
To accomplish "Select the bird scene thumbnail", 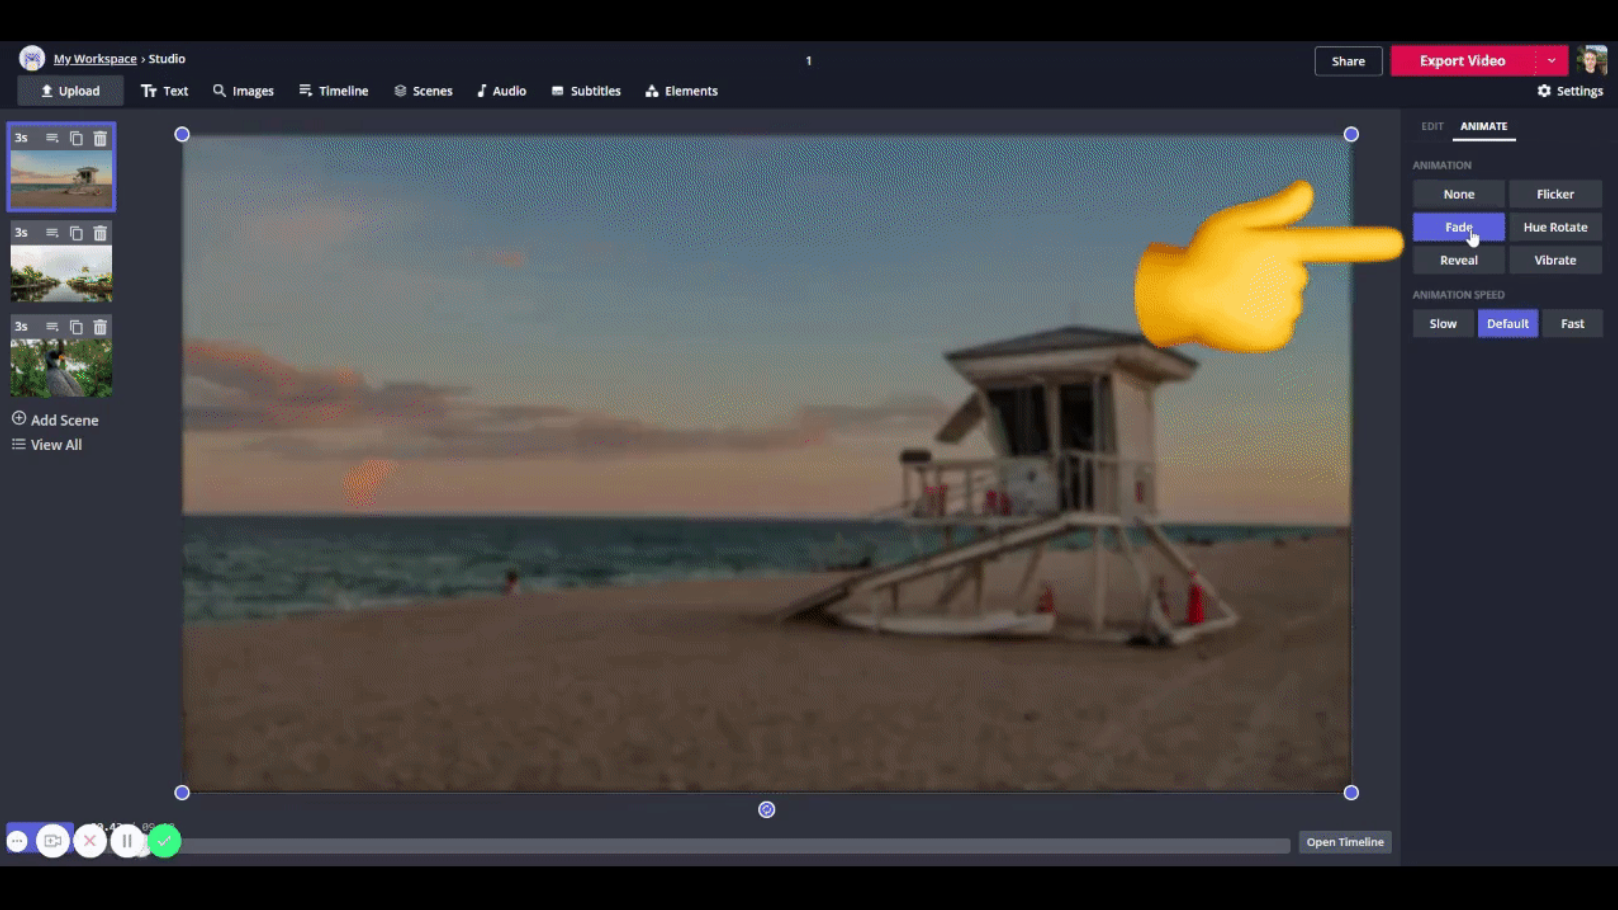I will click(x=61, y=368).
